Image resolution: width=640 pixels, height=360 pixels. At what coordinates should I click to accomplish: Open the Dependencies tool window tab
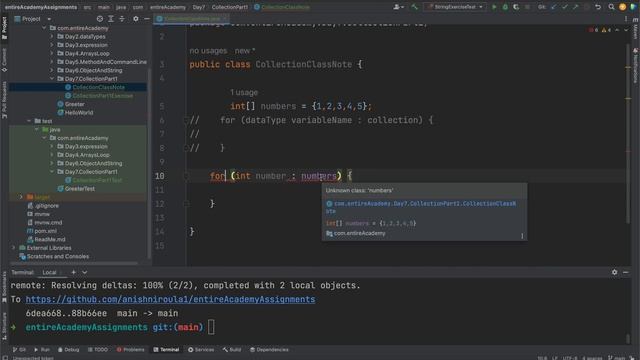click(x=269, y=350)
